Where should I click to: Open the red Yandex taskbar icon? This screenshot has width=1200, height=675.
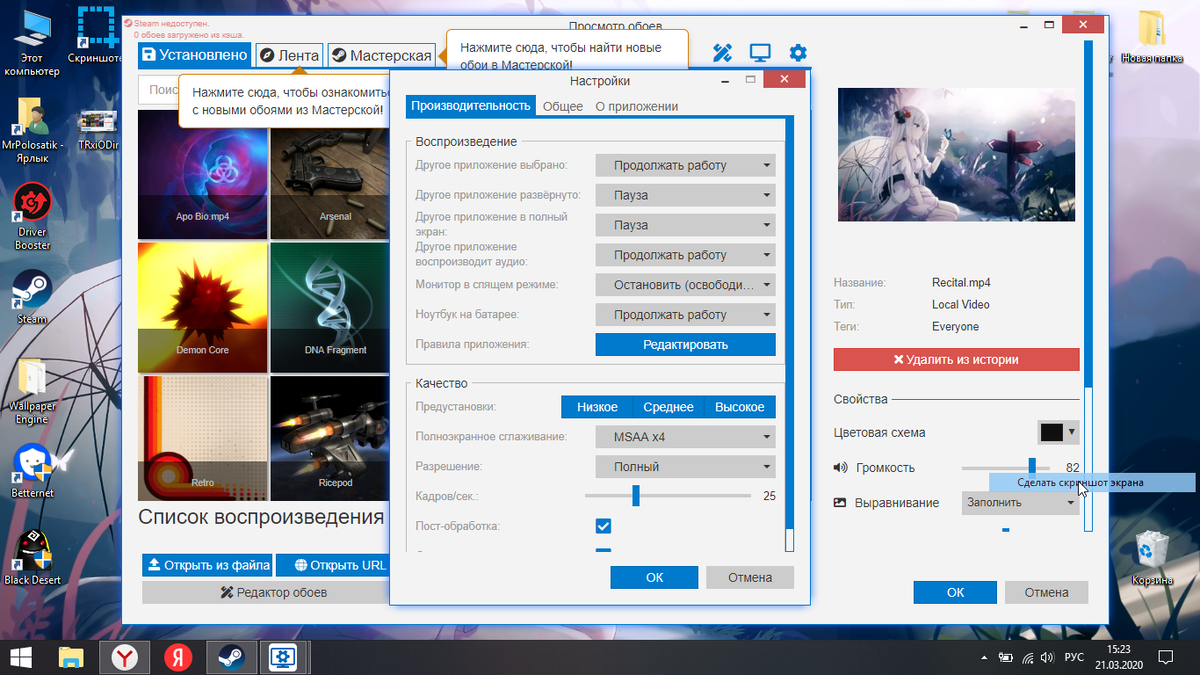(x=178, y=657)
